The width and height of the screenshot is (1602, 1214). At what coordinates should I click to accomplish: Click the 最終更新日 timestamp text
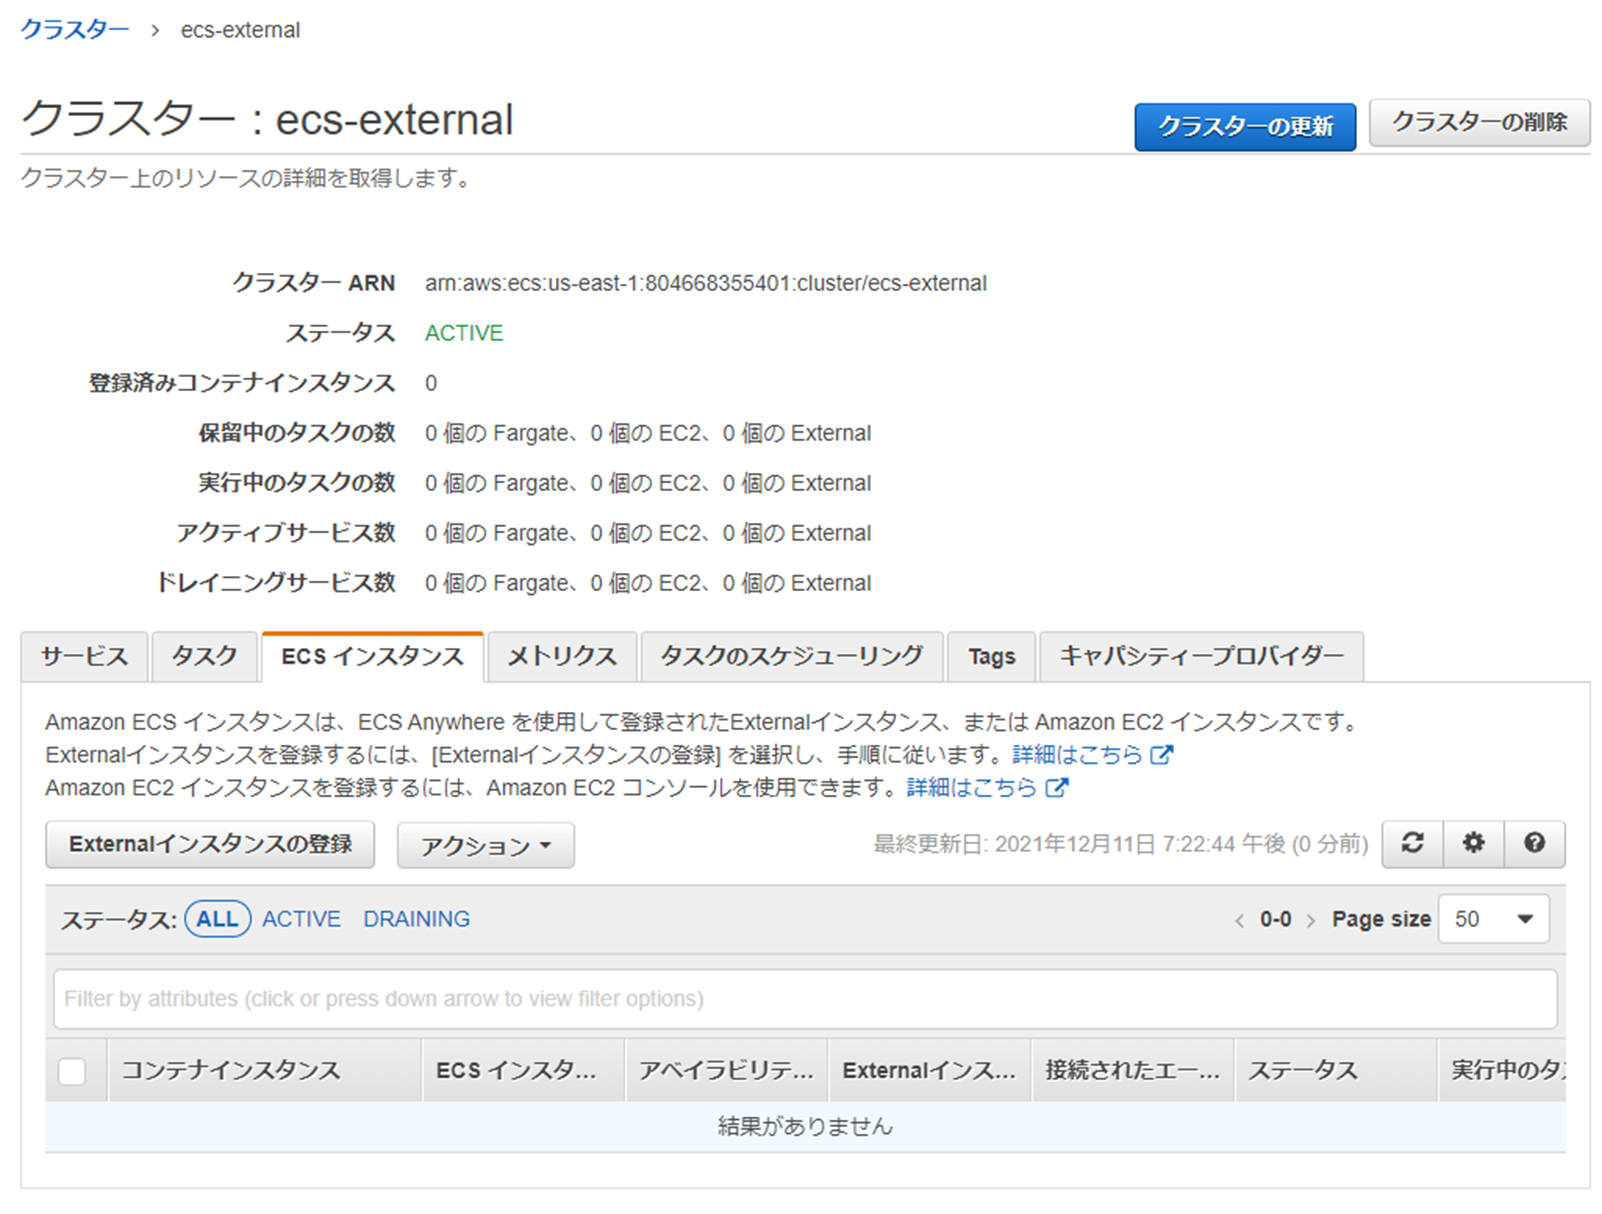[1120, 844]
